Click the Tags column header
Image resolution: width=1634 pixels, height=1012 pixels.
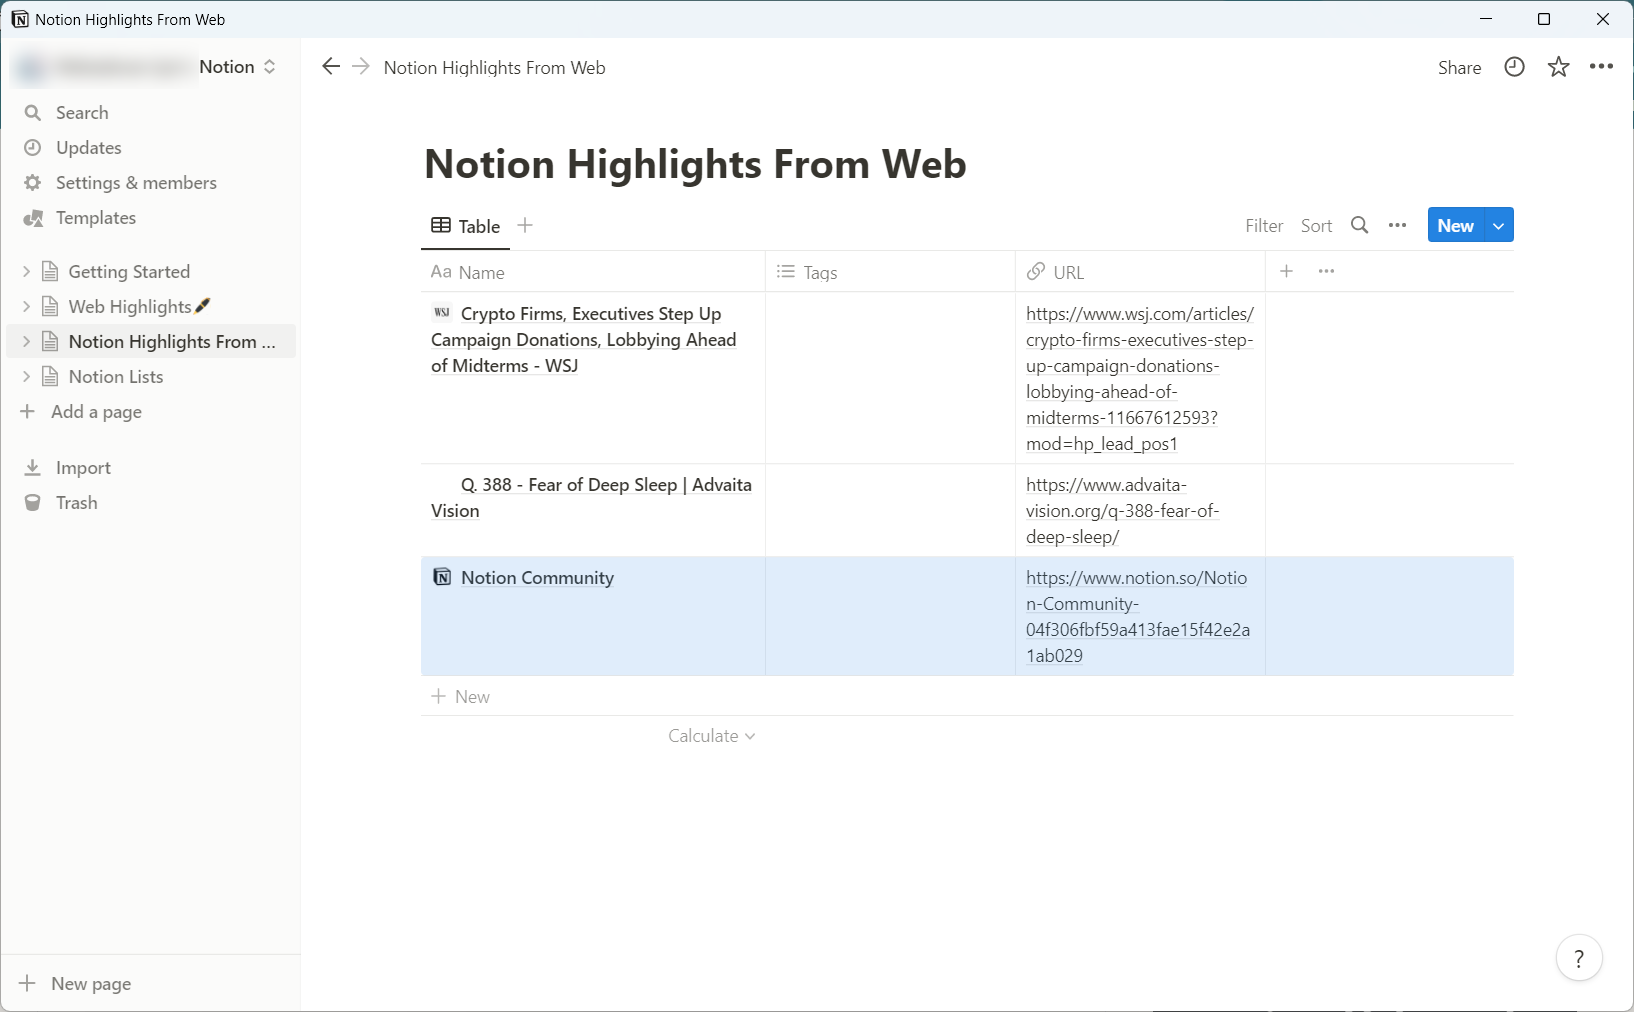click(x=890, y=272)
